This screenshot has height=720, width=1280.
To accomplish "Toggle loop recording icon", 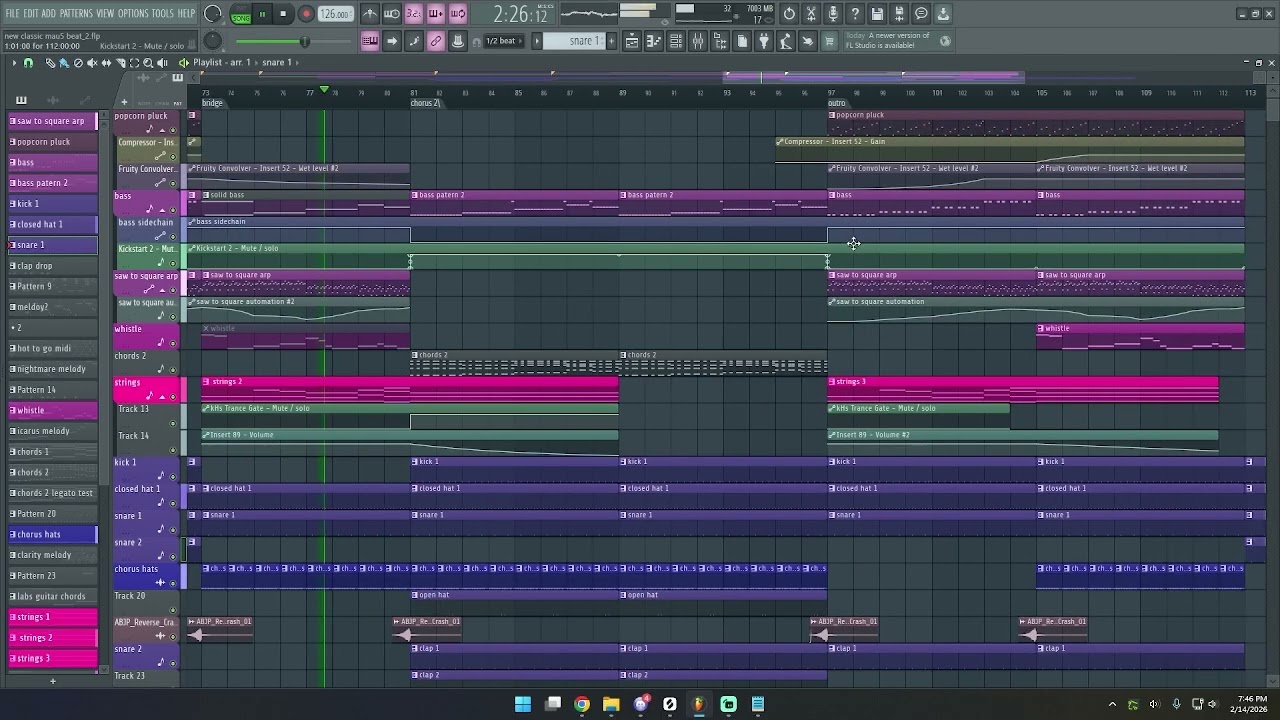I will point(457,14).
